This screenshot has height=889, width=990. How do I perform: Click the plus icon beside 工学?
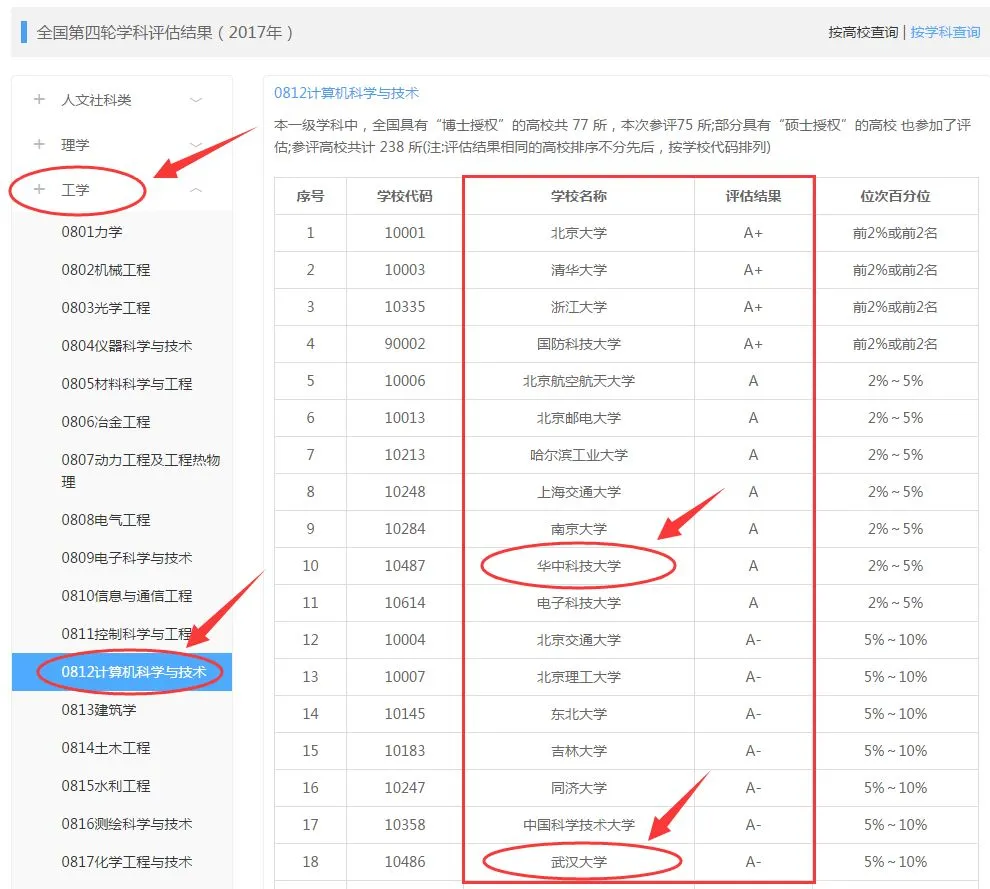[39, 189]
